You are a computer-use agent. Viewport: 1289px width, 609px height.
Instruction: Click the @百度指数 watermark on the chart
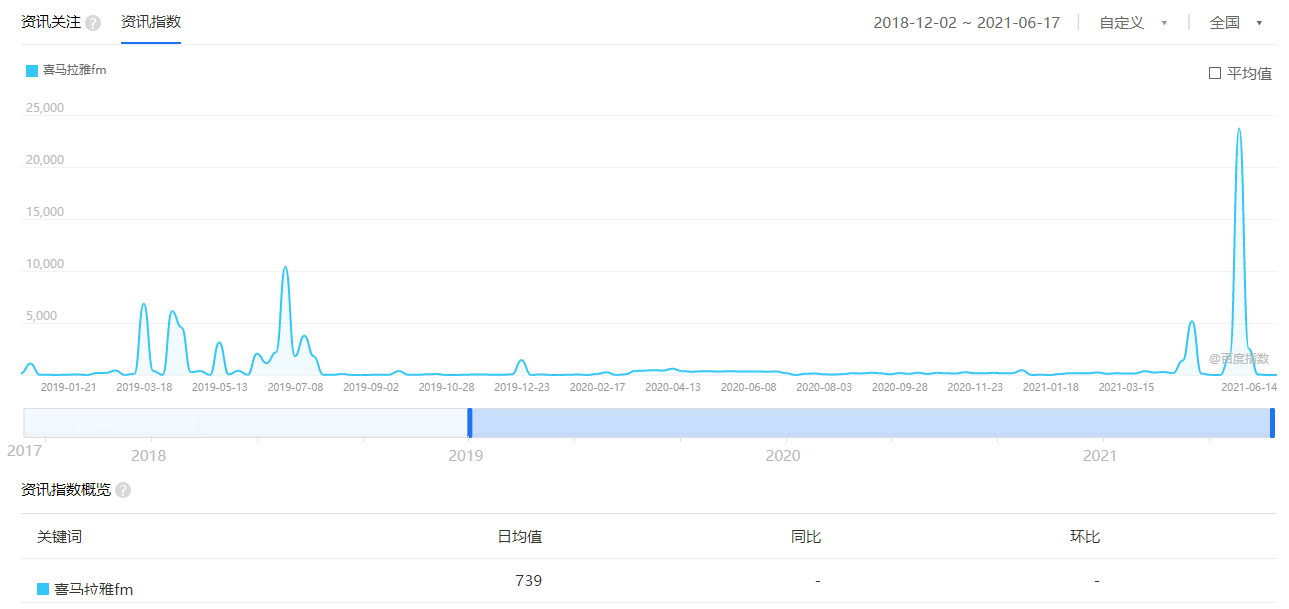(x=1239, y=358)
